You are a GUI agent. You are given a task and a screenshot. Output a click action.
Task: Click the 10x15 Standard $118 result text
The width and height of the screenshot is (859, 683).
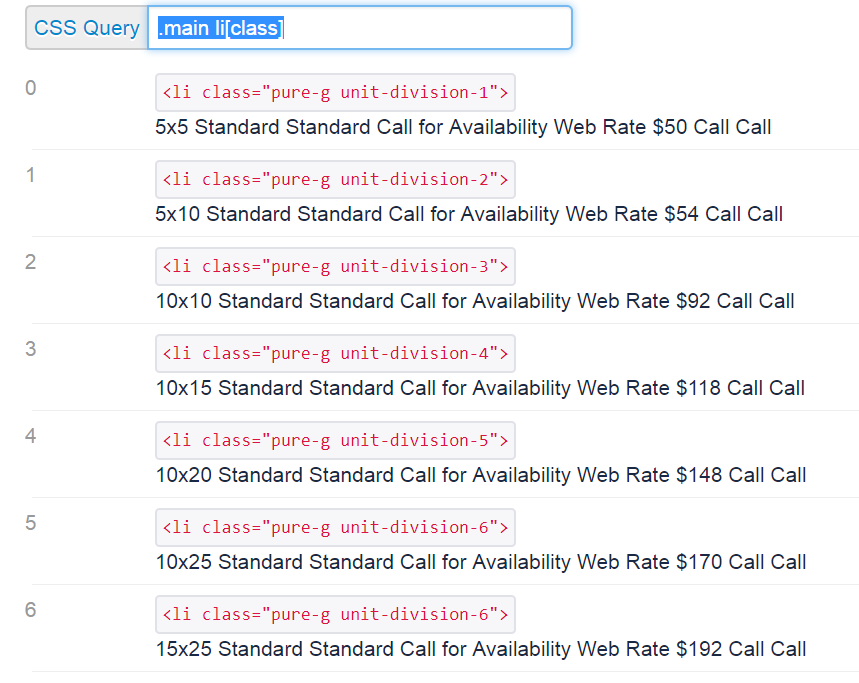click(480, 388)
